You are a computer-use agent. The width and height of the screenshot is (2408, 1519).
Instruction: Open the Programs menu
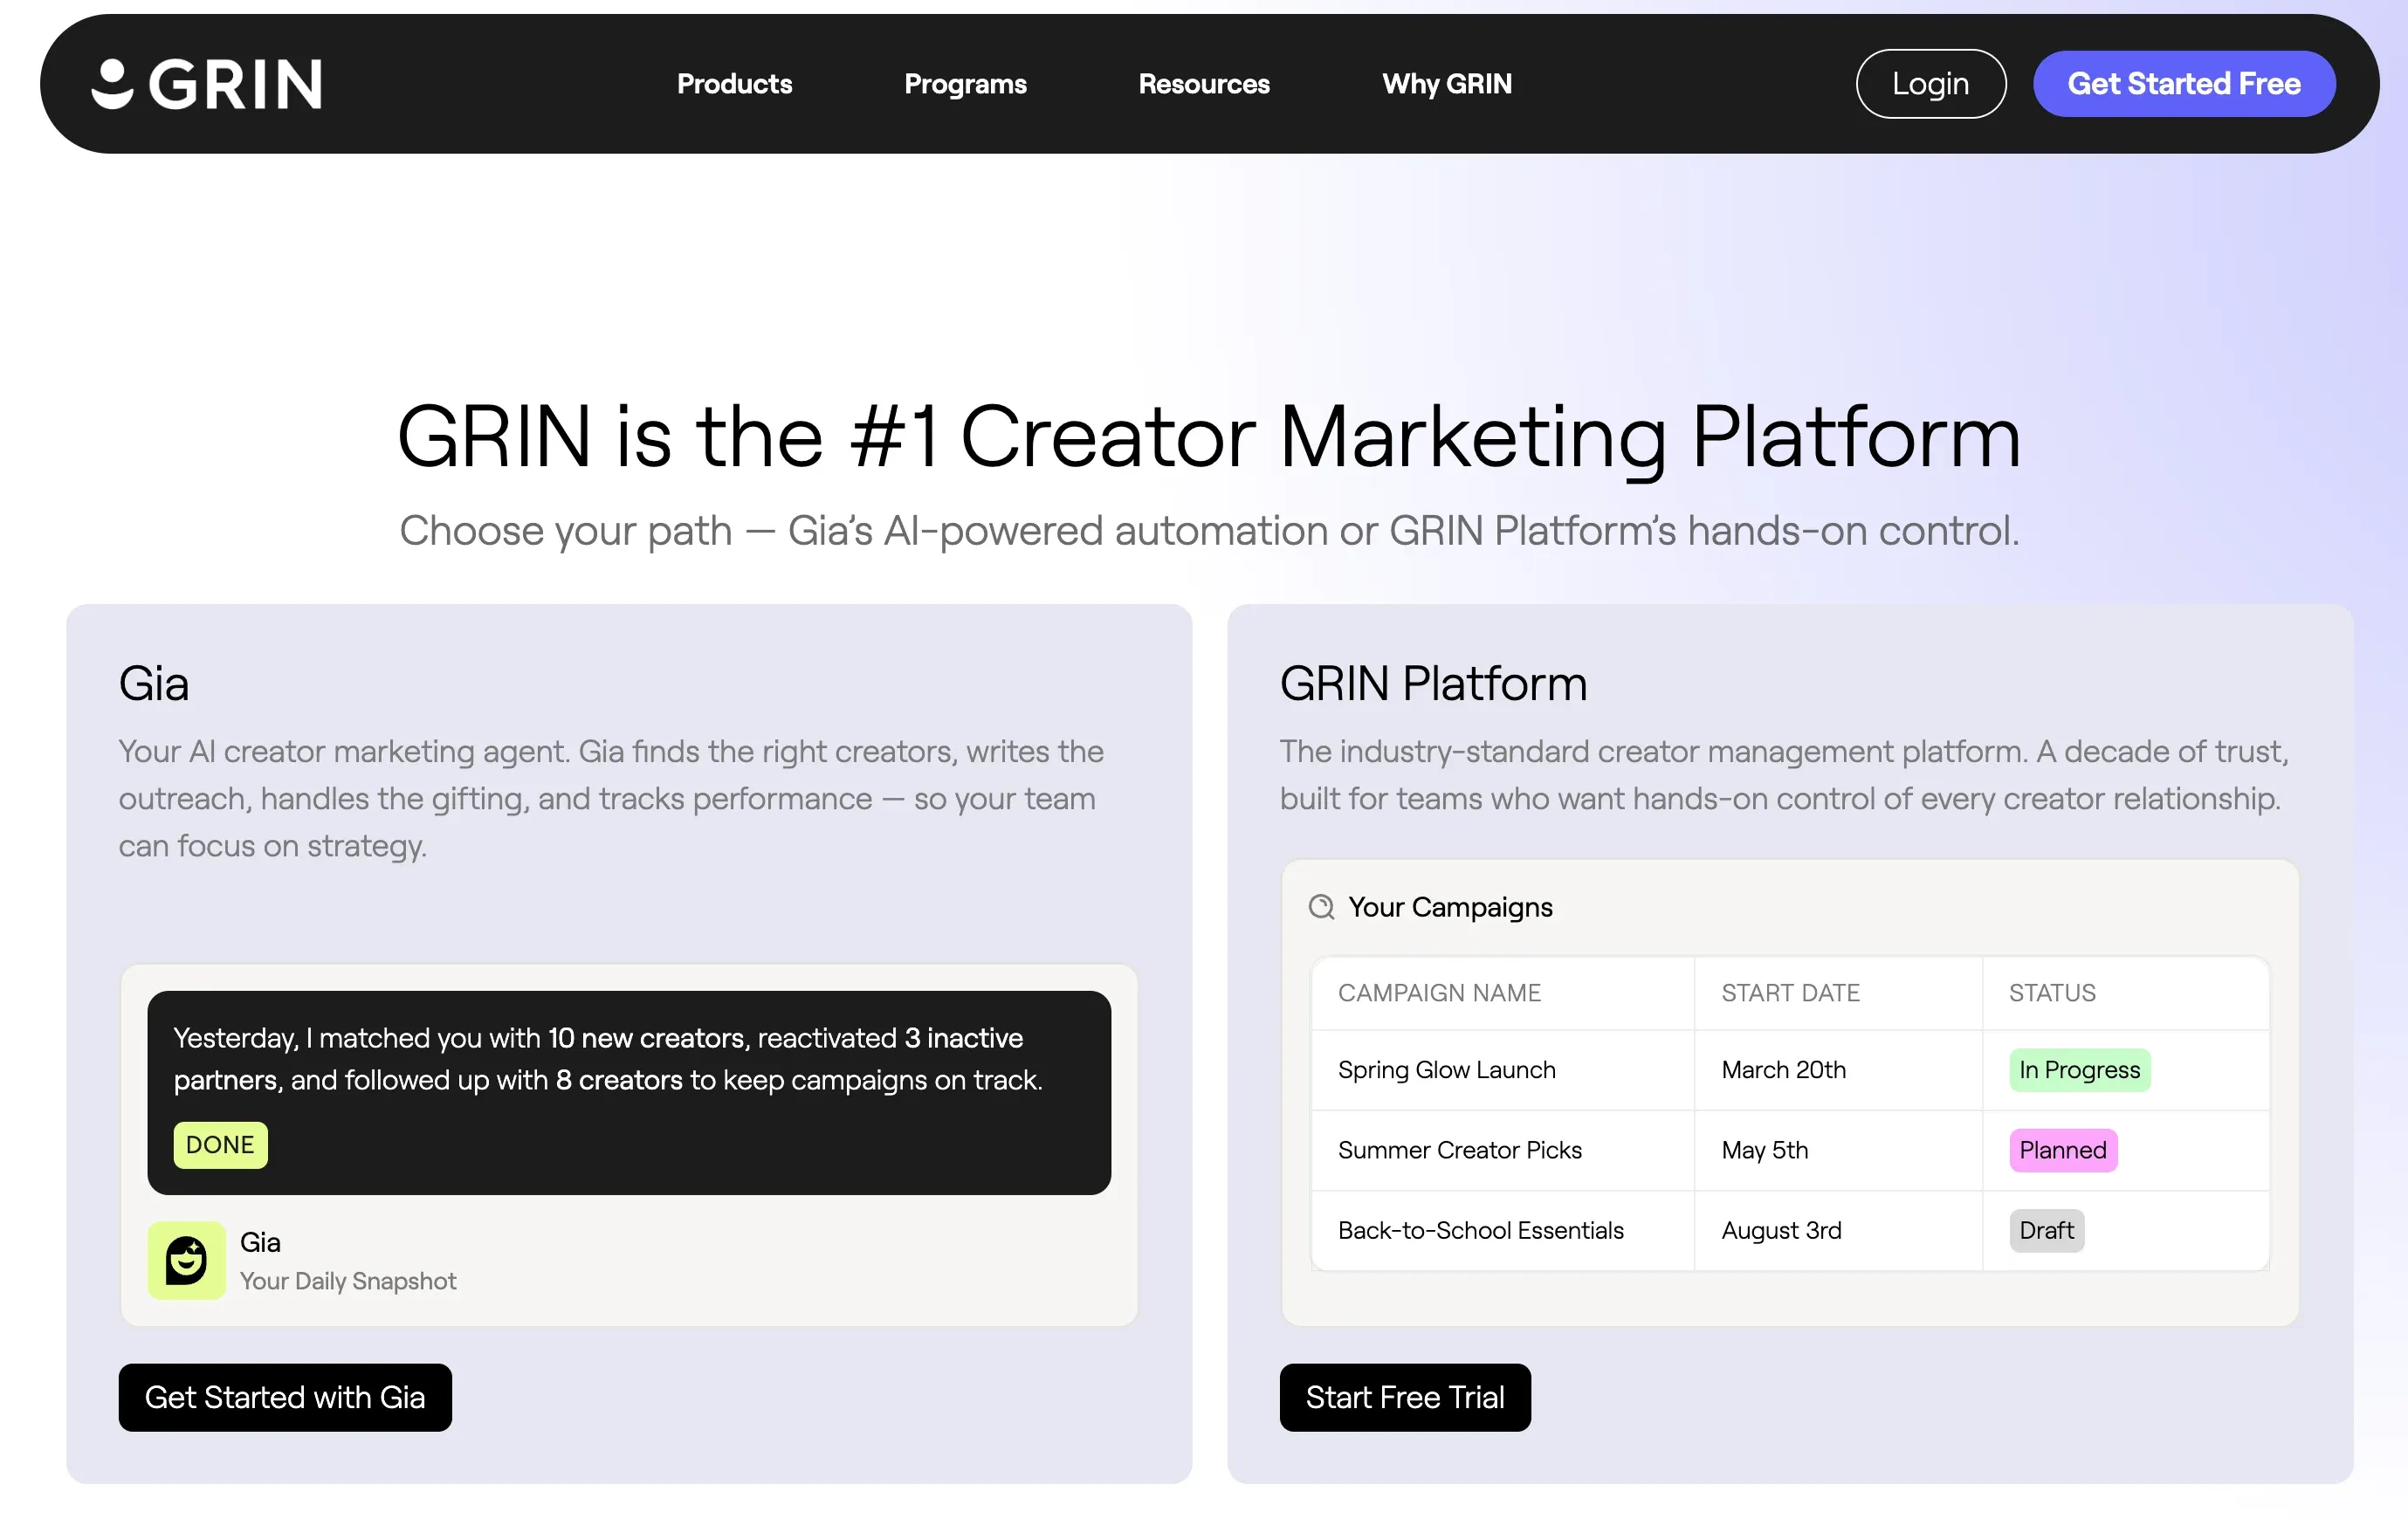pyautogui.click(x=965, y=84)
